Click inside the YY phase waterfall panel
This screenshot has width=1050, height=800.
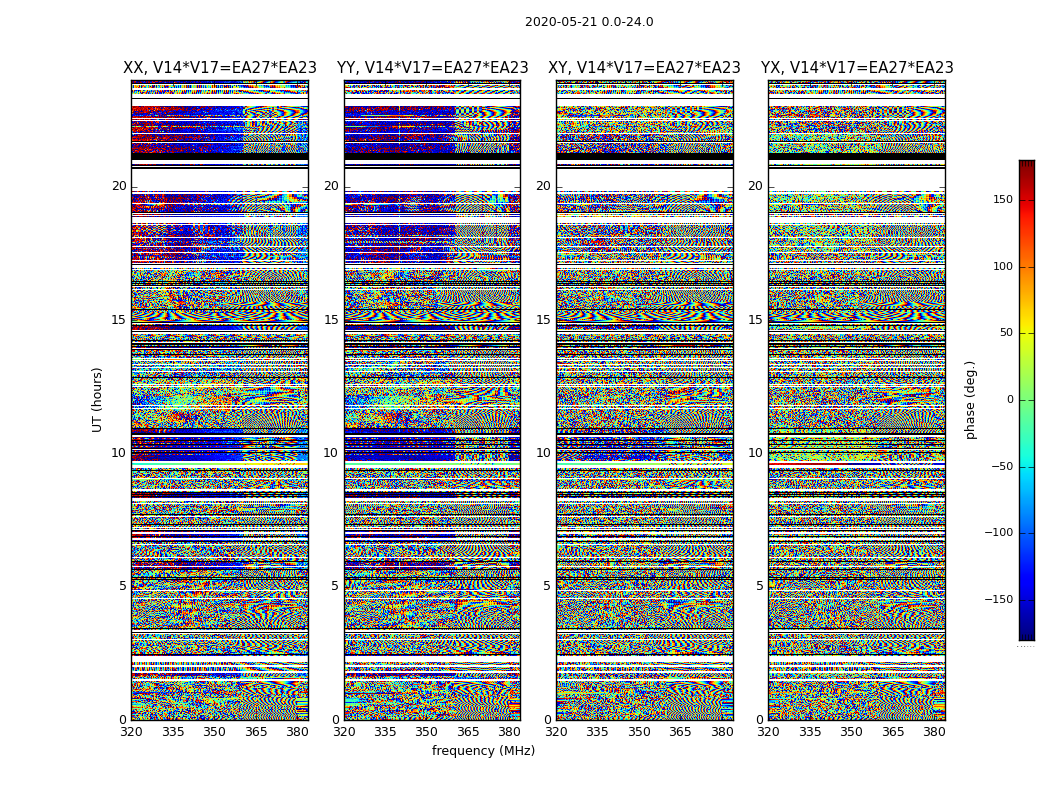433,400
